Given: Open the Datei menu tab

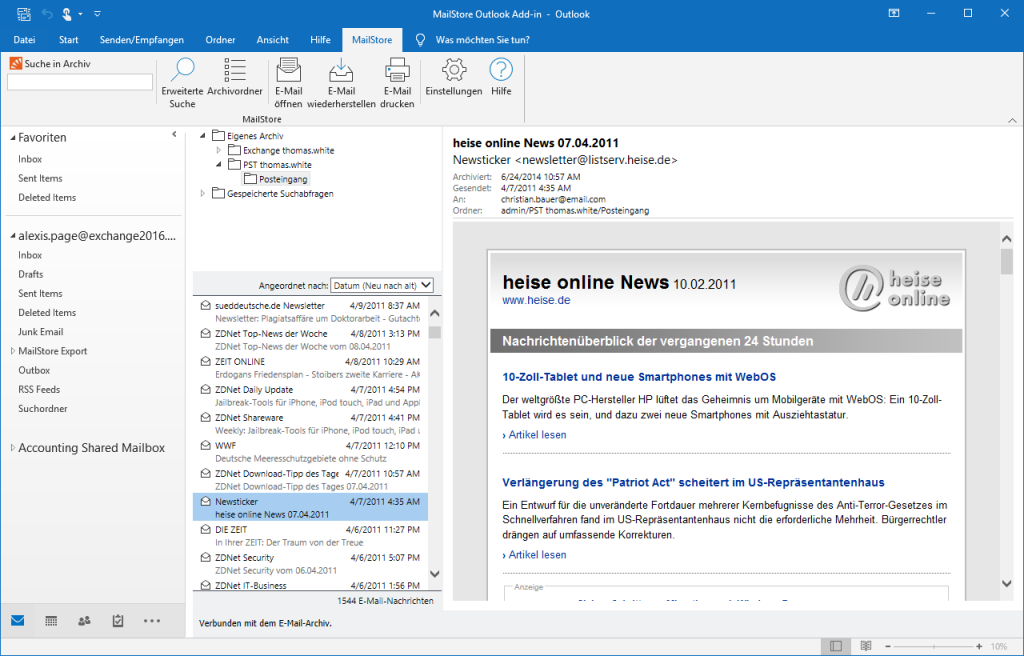Looking at the screenshot, I should [x=25, y=40].
